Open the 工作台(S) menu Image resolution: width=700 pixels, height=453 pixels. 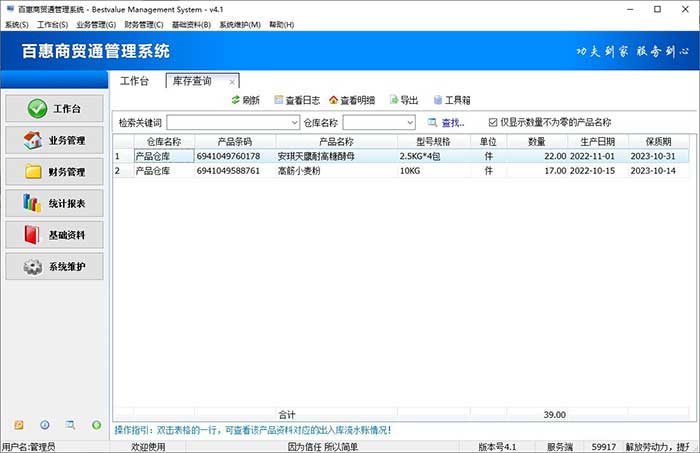53,25
